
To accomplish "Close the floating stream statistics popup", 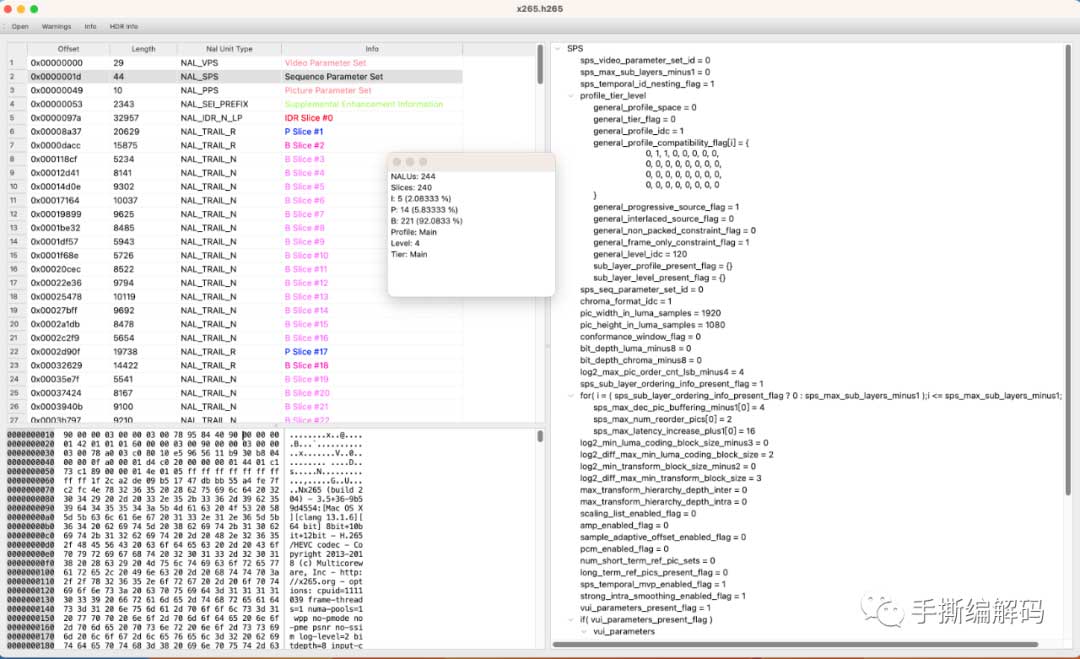I will [396, 162].
